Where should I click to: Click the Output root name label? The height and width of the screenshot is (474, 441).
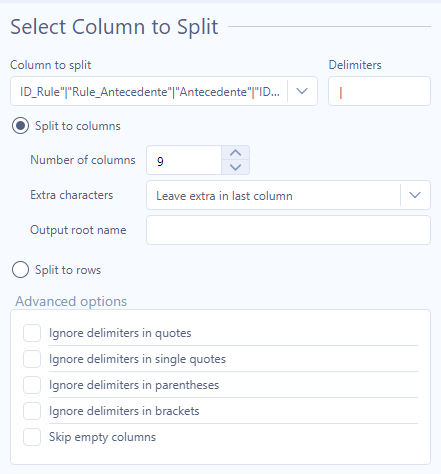click(78, 230)
